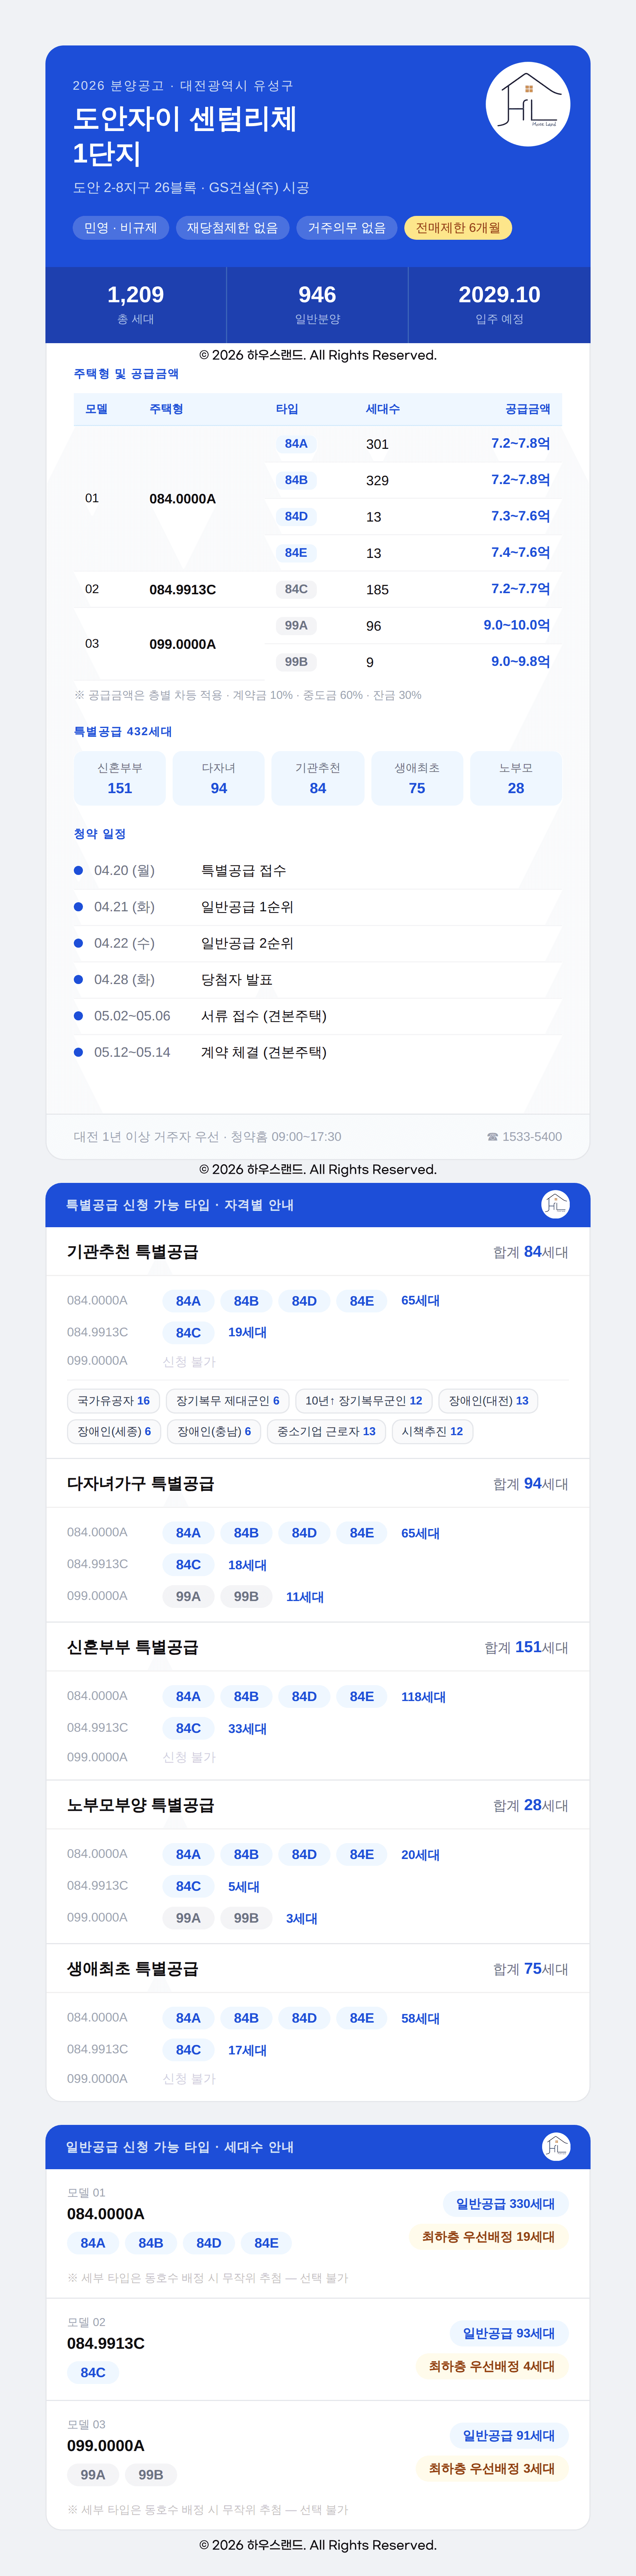Select the 민영 · 비규제 tag

coord(120,228)
